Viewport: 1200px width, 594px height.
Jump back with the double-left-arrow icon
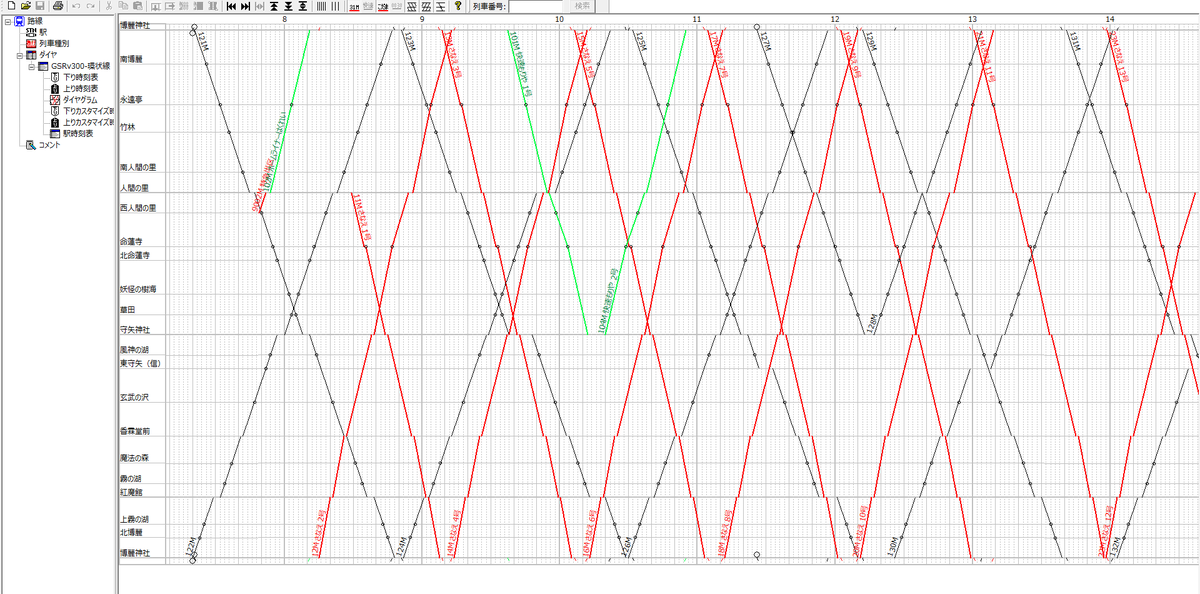(x=231, y=6)
